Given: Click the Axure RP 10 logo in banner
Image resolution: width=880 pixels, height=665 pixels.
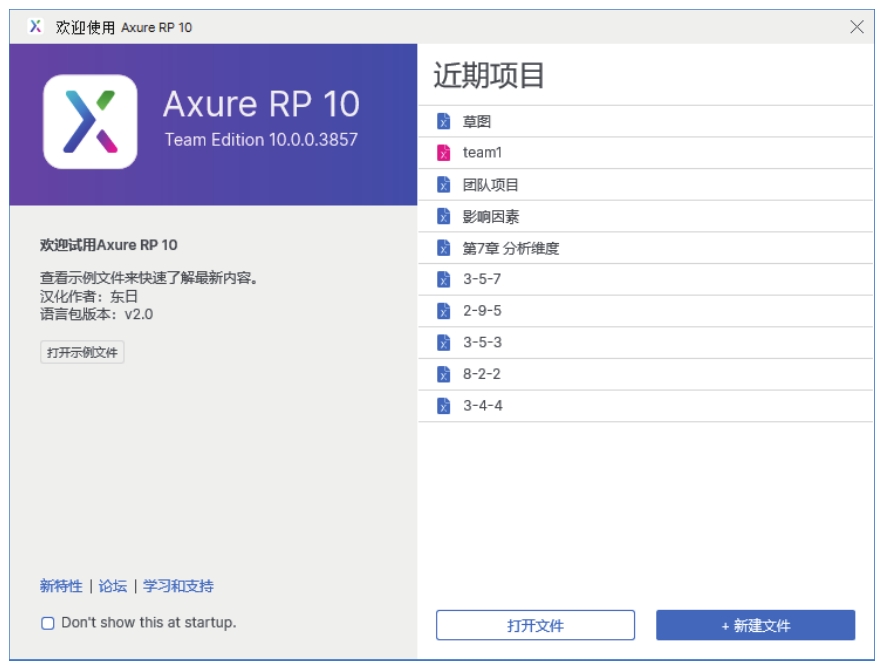Looking at the screenshot, I should [x=90, y=122].
